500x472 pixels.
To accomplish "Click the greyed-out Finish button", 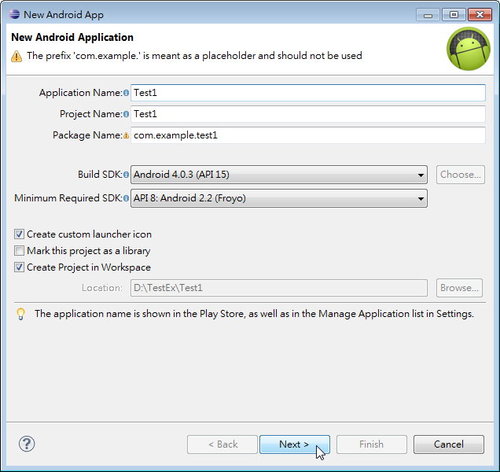I will click(371, 444).
